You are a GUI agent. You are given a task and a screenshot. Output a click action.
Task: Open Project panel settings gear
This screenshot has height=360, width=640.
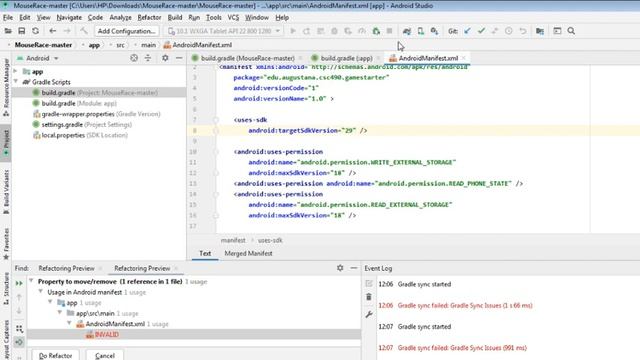pyautogui.click(x=165, y=58)
